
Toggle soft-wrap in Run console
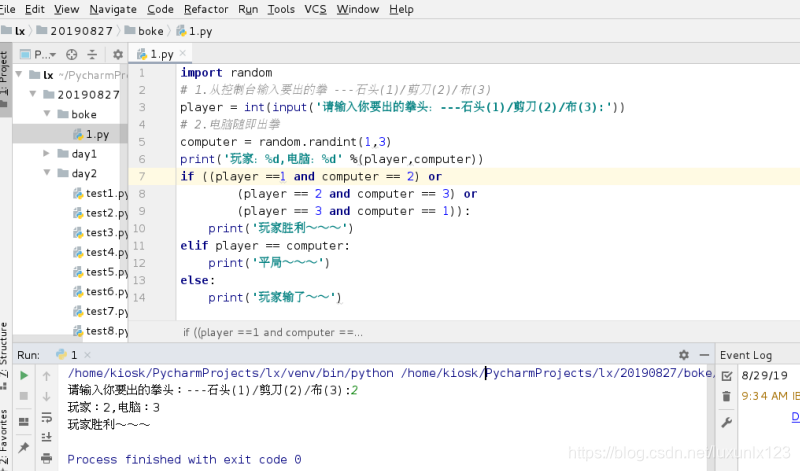[x=46, y=417]
